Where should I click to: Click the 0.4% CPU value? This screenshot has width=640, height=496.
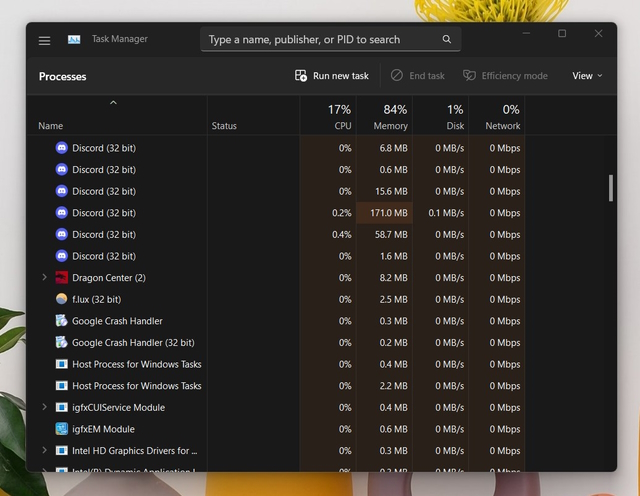342,234
